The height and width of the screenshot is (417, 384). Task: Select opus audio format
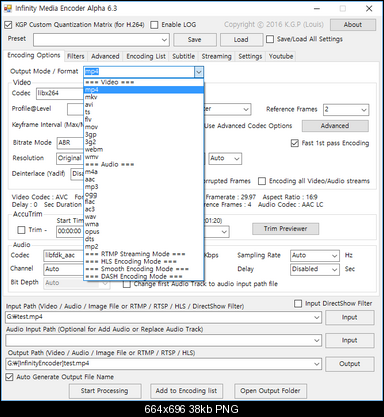click(x=144, y=232)
